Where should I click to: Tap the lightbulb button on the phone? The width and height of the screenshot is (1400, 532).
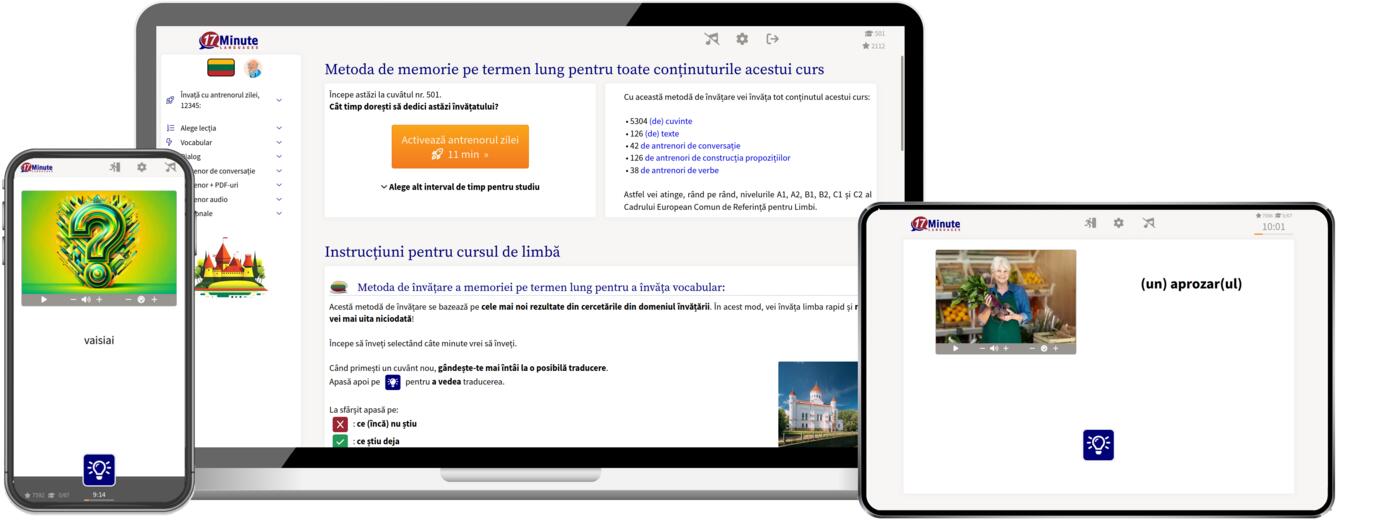pyautogui.click(x=99, y=469)
